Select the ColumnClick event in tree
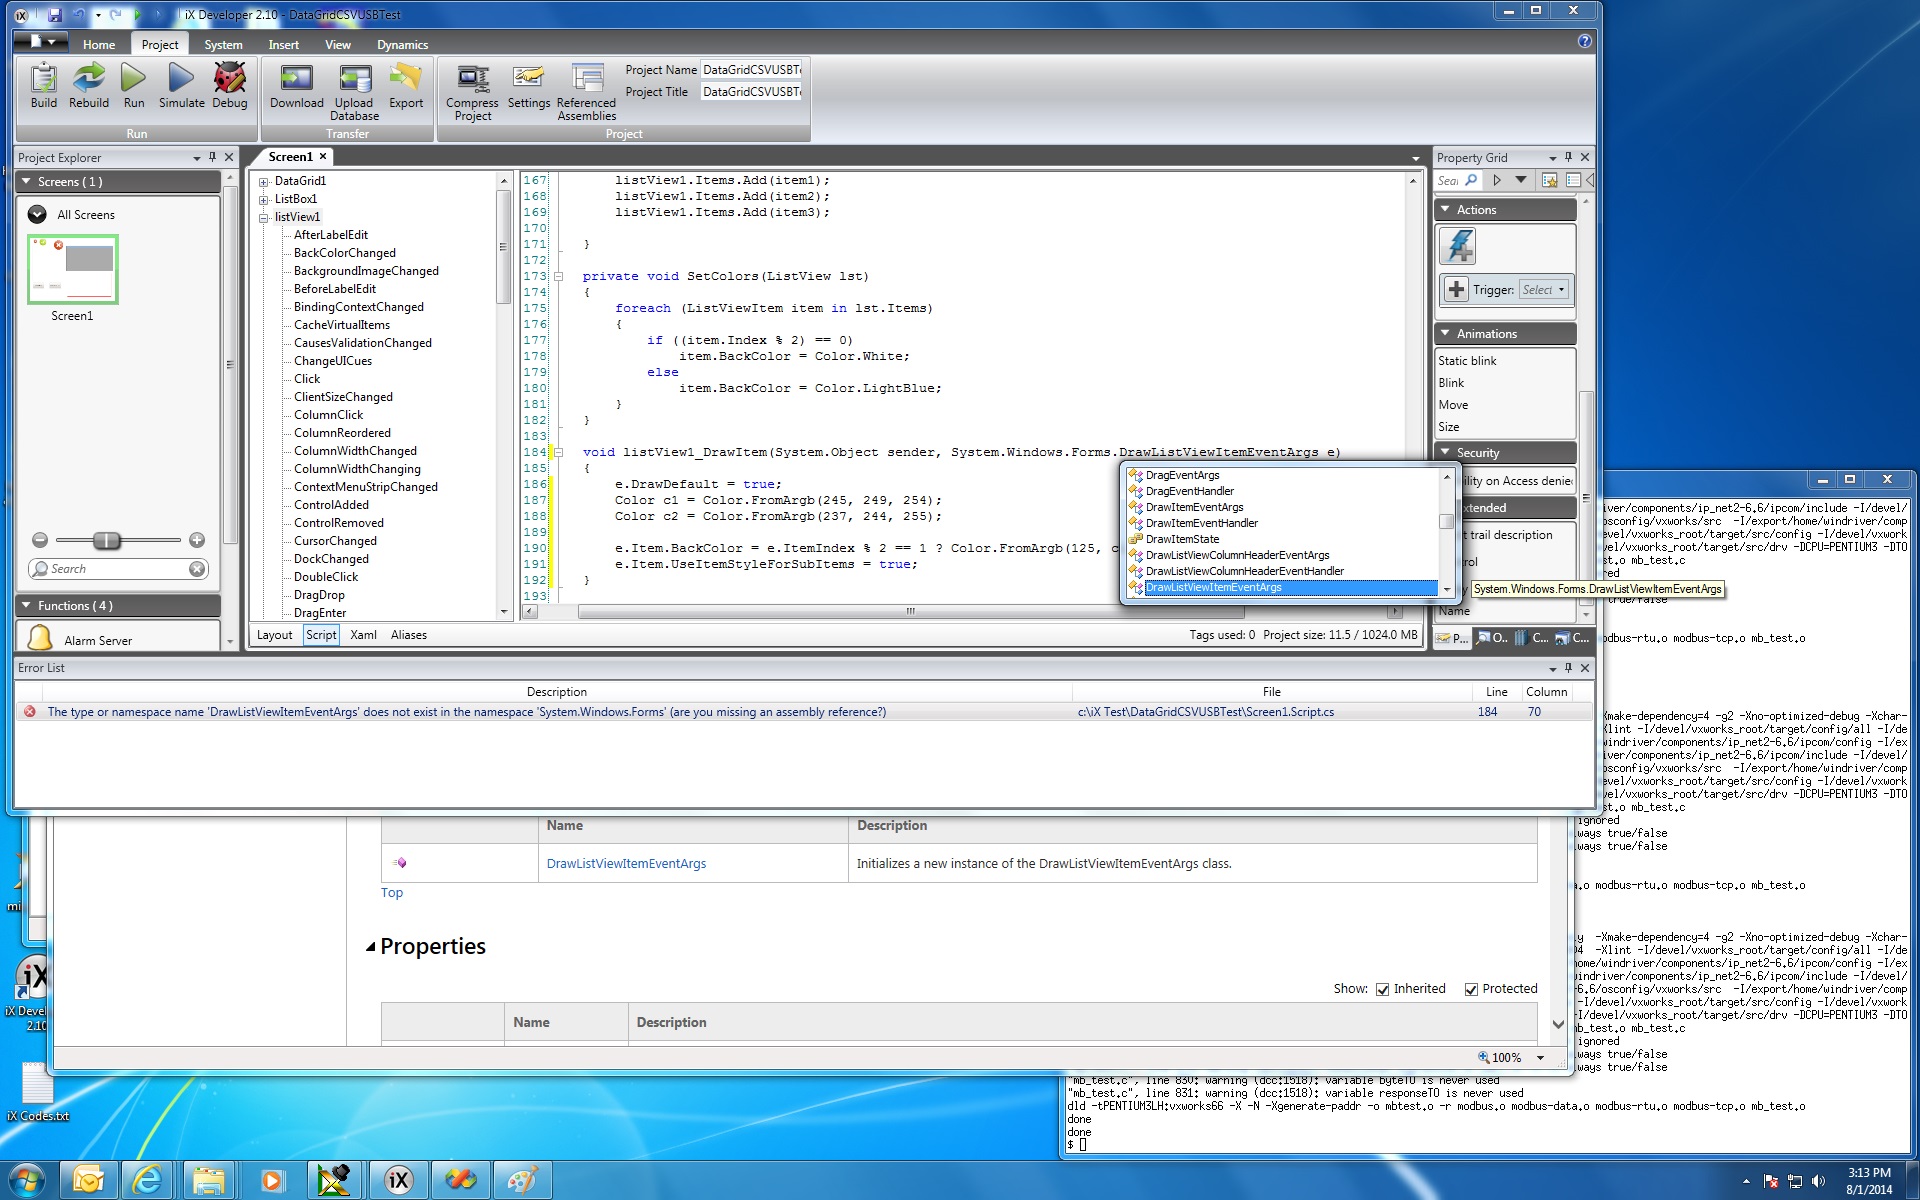Image resolution: width=1920 pixels, height=1200 pixels. [328, 415]
